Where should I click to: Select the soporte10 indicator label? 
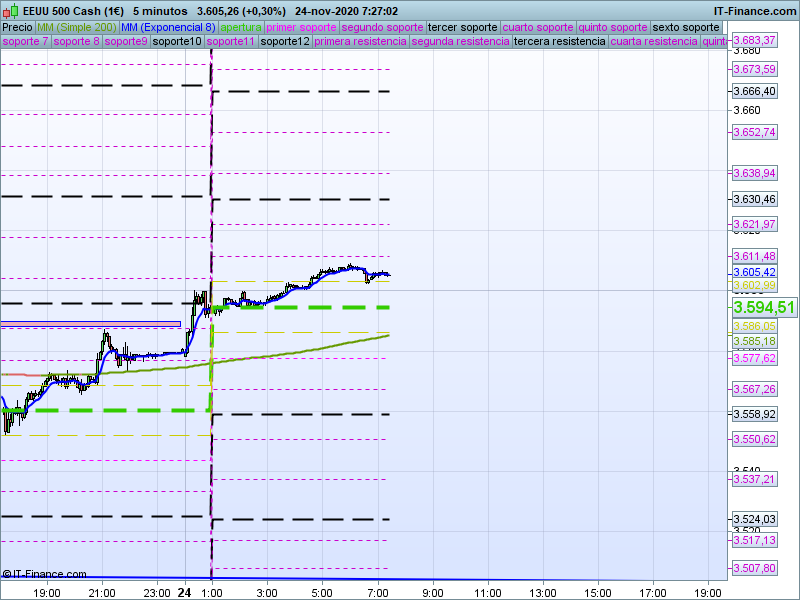tap(178, 42)
